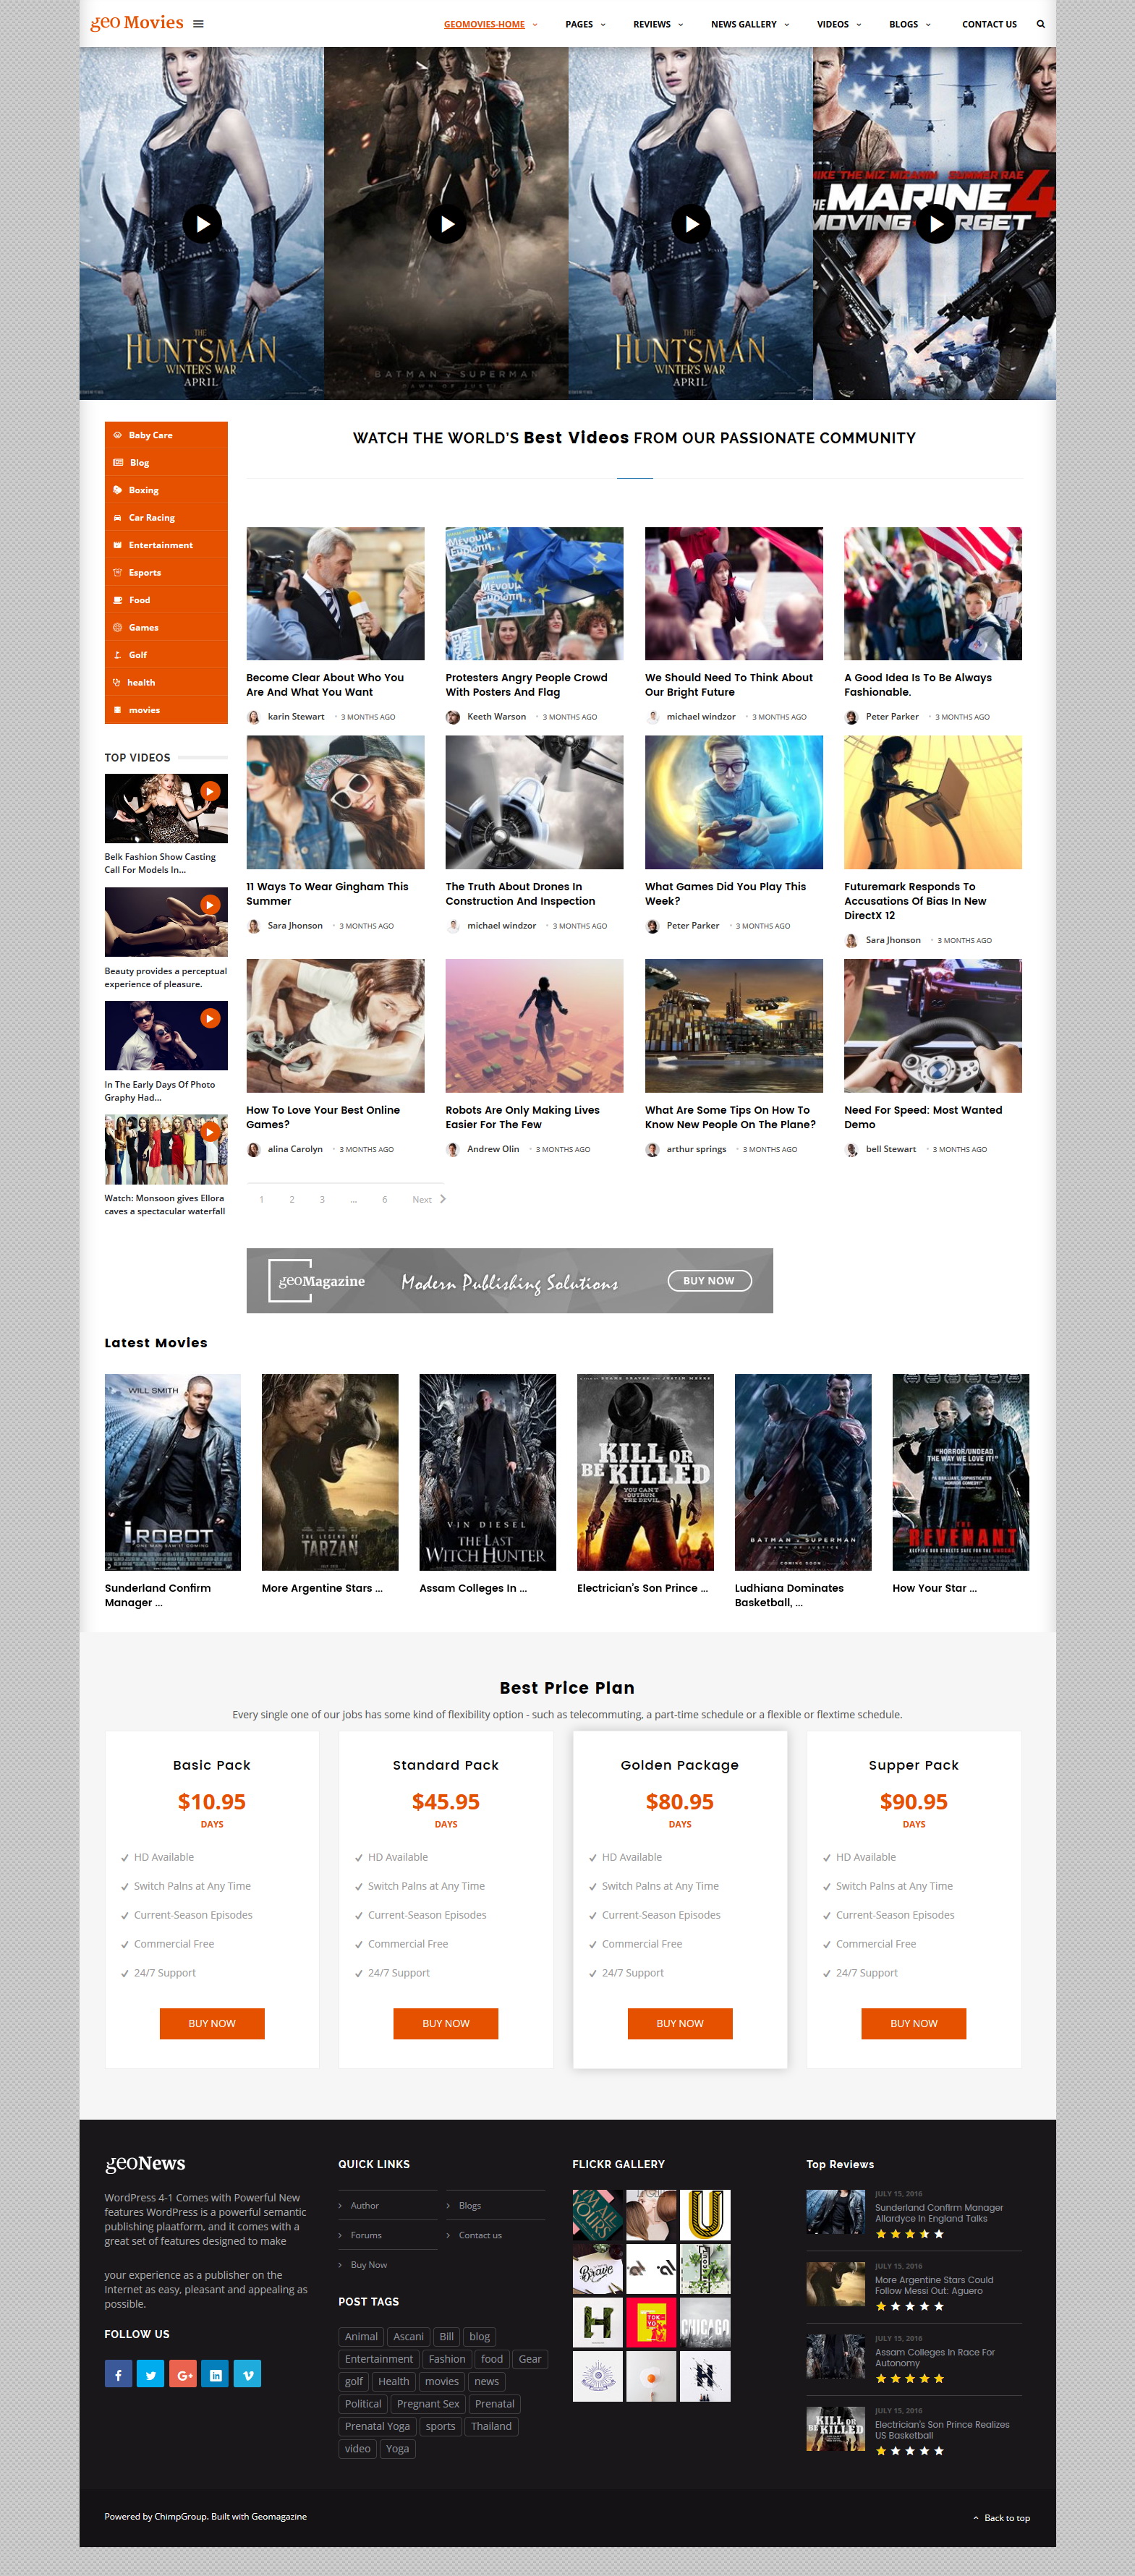This screenshot has width=1135, height=2576.
Task: Open 'The Truth About Drones' article title
Action: [x=520, y=894]
